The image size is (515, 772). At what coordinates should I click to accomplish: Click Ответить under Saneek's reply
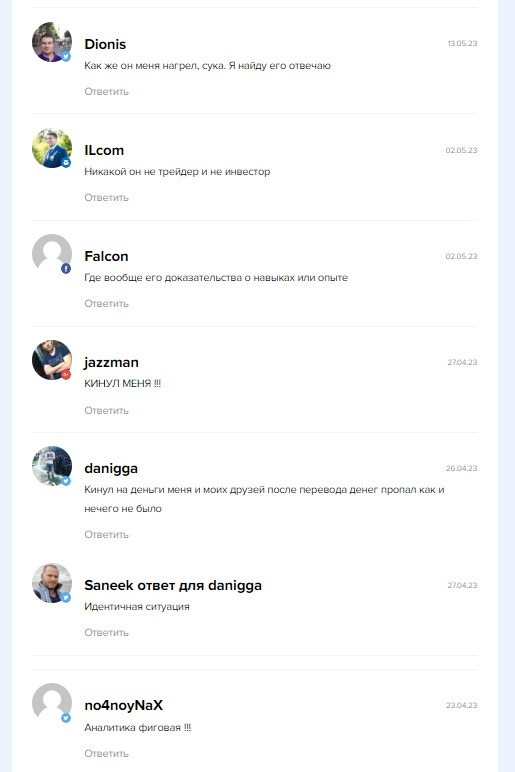pos(106,633)
